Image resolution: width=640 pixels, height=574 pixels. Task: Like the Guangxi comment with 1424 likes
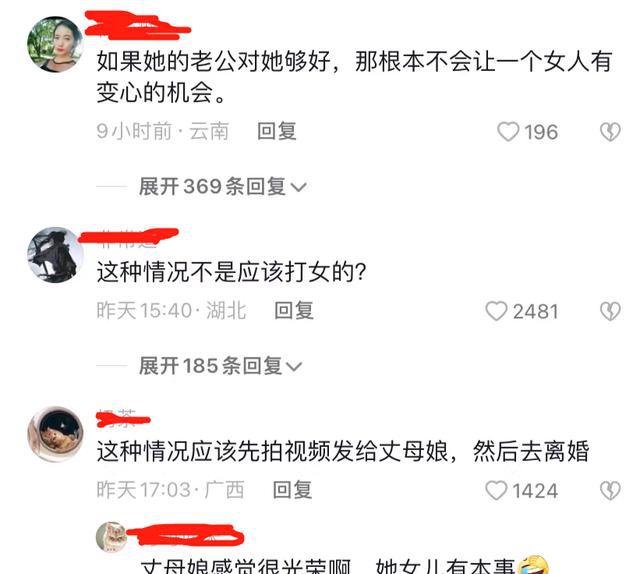(496, 490)
